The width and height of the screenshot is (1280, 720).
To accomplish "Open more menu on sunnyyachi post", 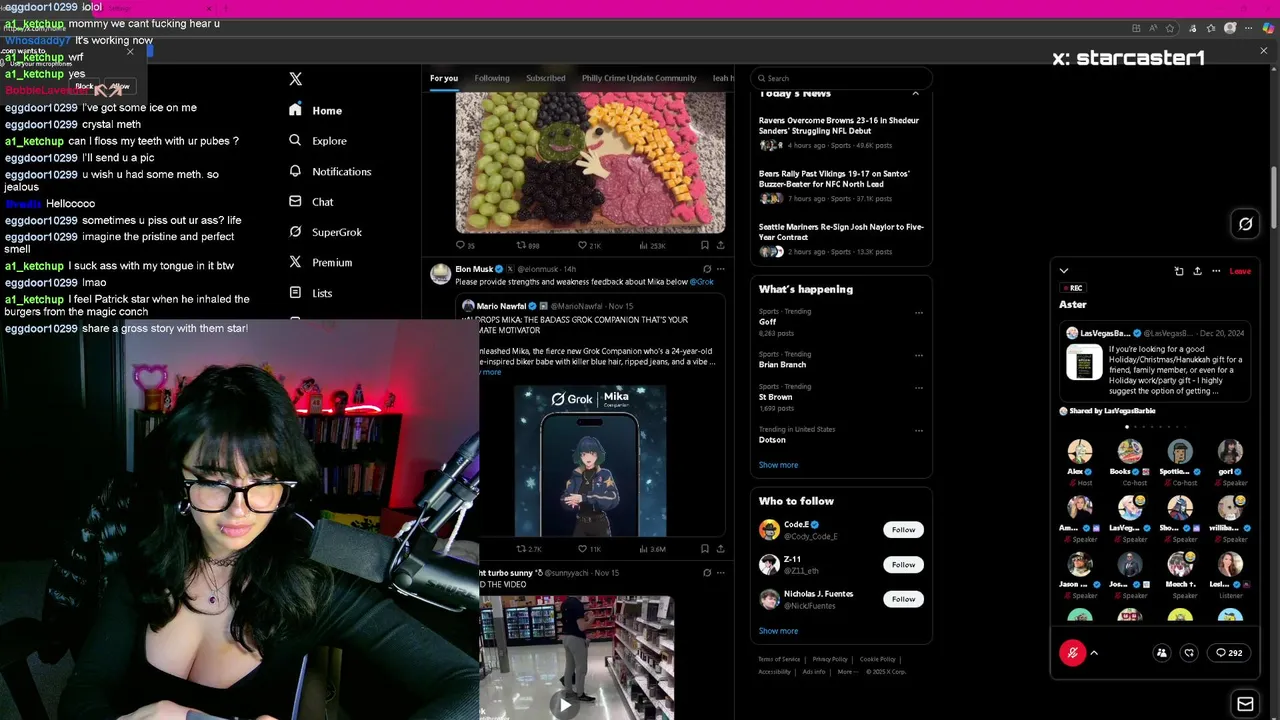I will point(720,573).
